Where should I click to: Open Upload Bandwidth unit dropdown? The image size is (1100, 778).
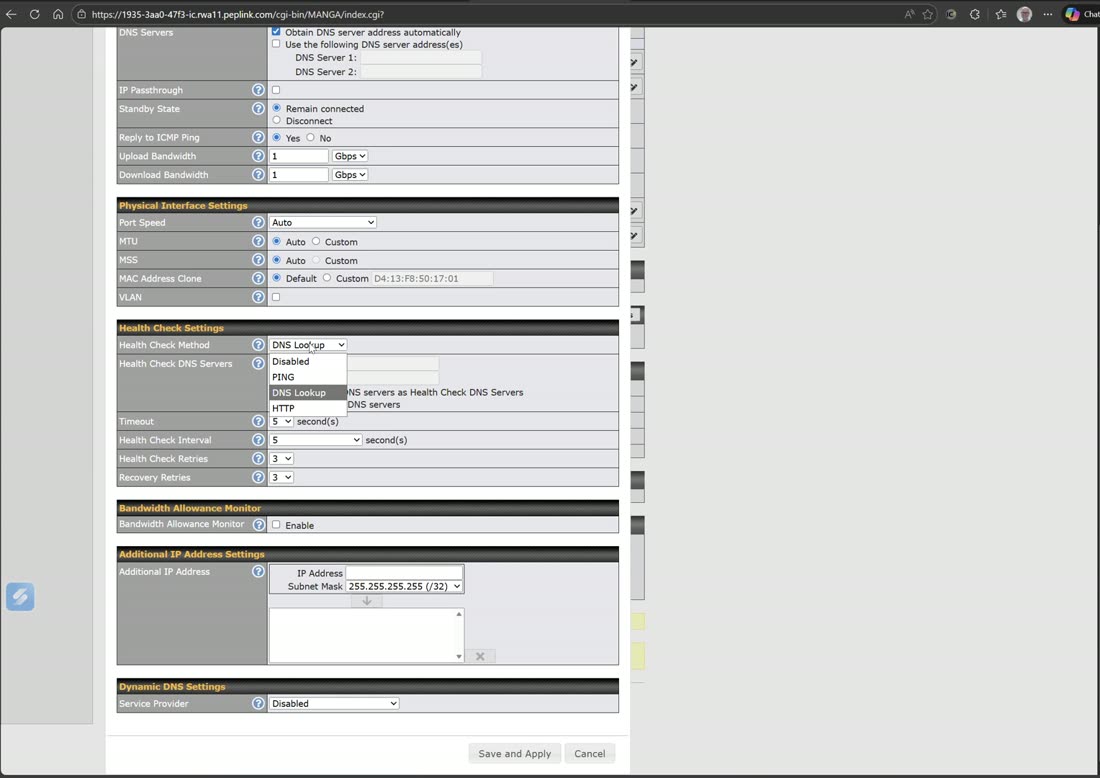[x=349, y=156]
